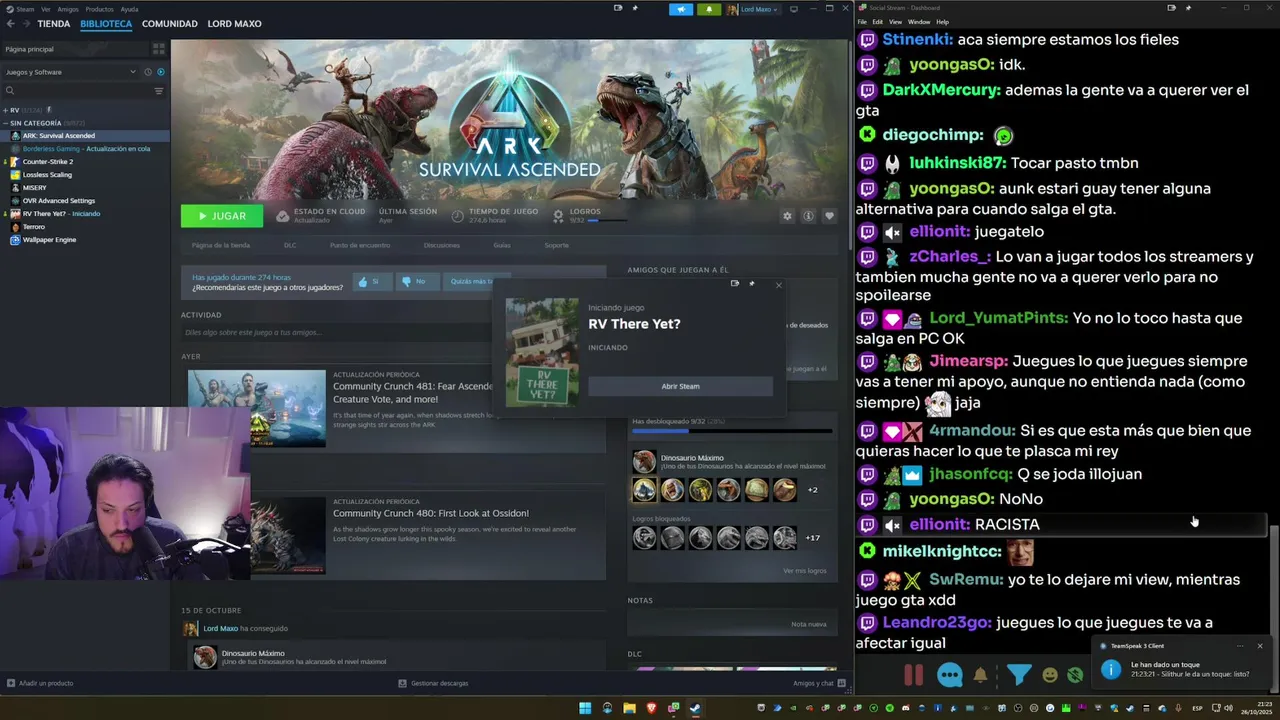The width and height of the screenshot is (1280, 720).
Task: Go back with the Steam back arrow
Action: point(10,23)
